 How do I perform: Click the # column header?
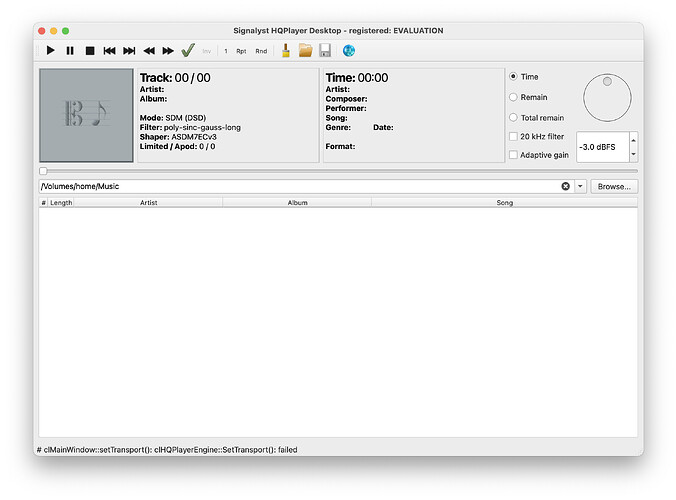(44, 203)
